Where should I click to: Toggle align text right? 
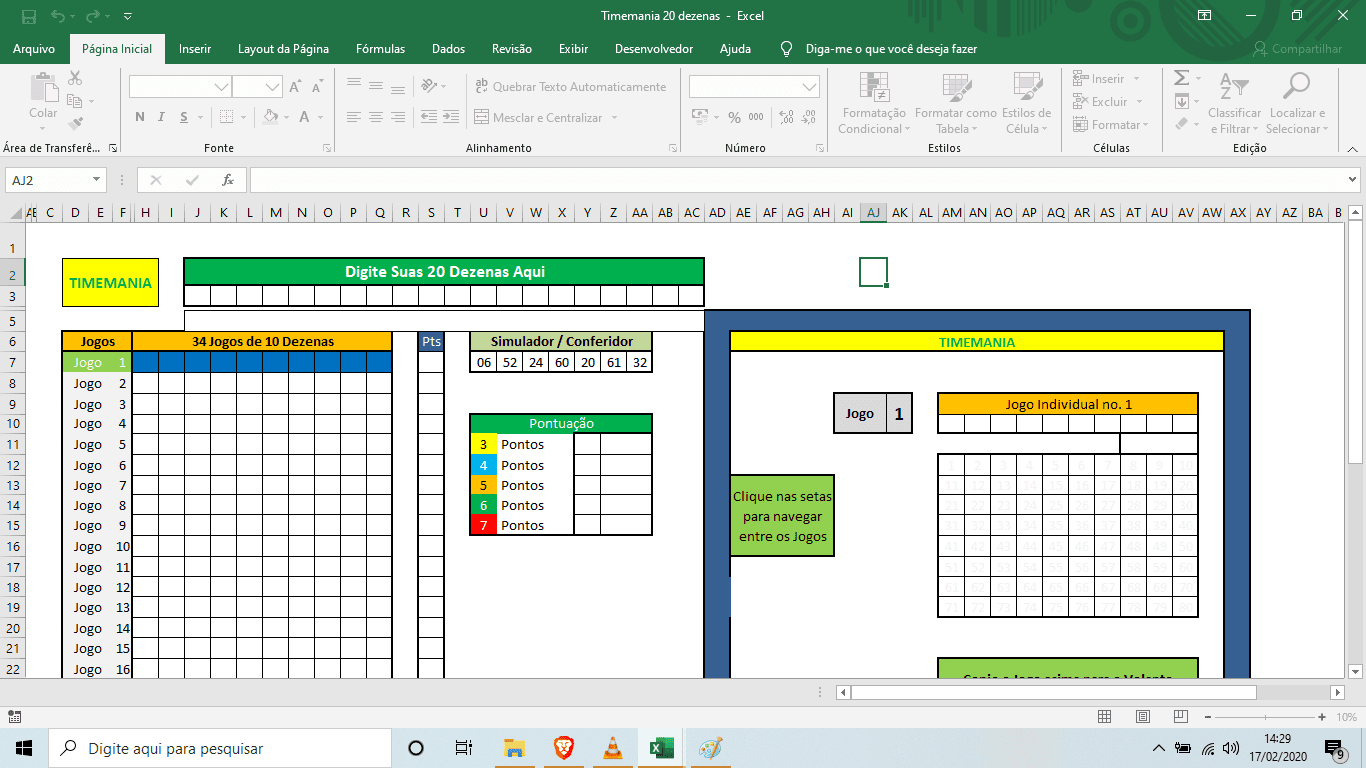point(399,117)
